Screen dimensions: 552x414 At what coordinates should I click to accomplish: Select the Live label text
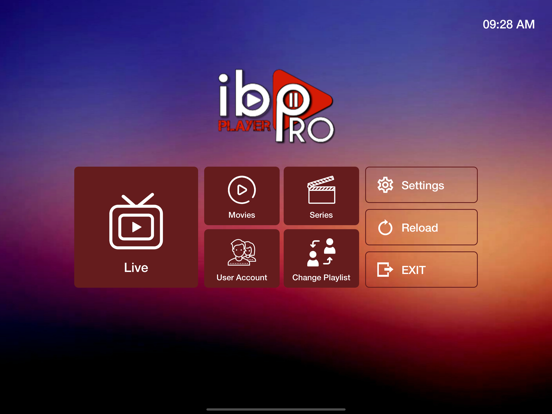click(136, 268)
